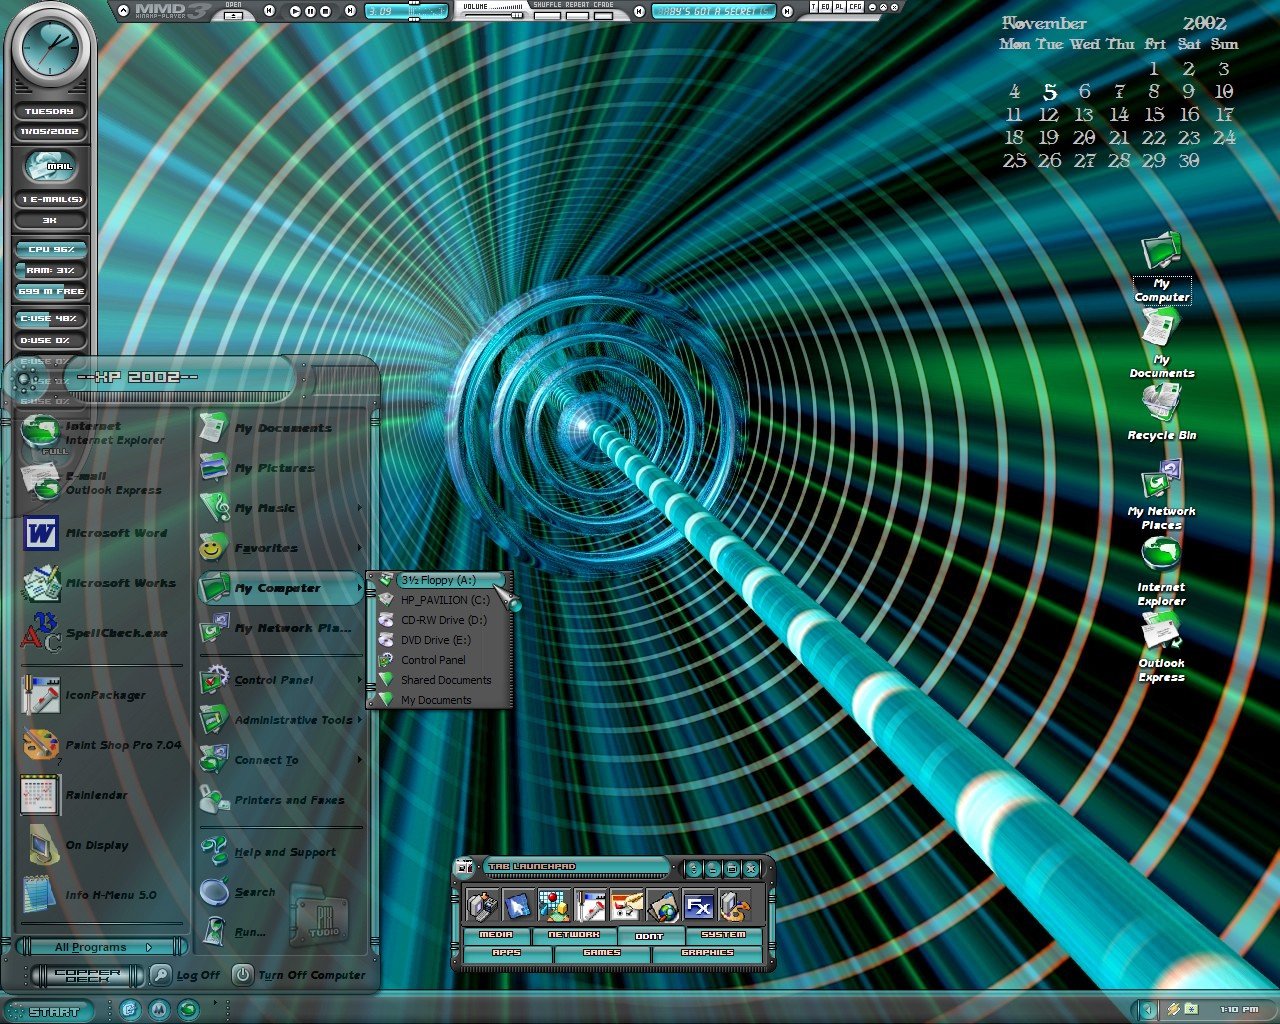The width and height of the screenshot is (1280, 1024).
Task: Click the Stop button in MMD3 player
Action: pyautogui.click(x=326, y=11)
